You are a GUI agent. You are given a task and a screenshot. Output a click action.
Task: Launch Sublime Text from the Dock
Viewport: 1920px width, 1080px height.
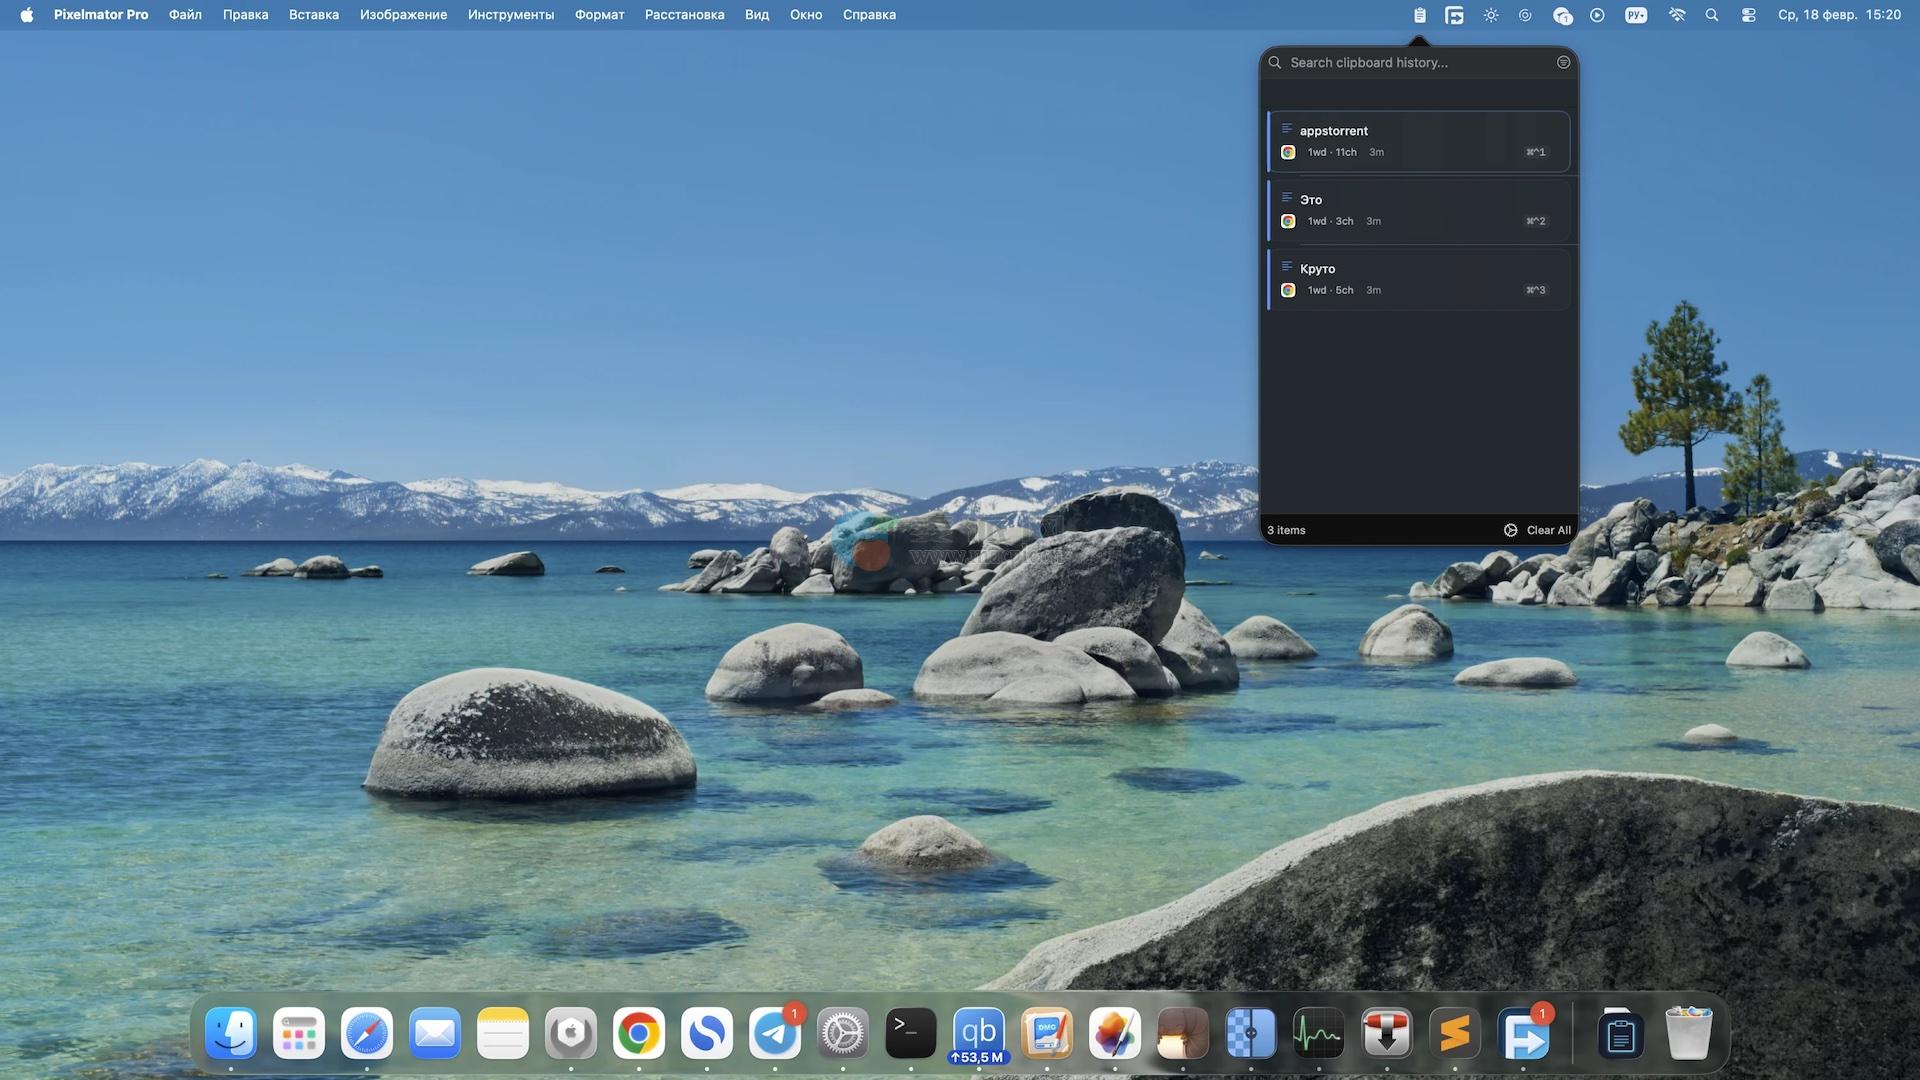point(1454,1033)
